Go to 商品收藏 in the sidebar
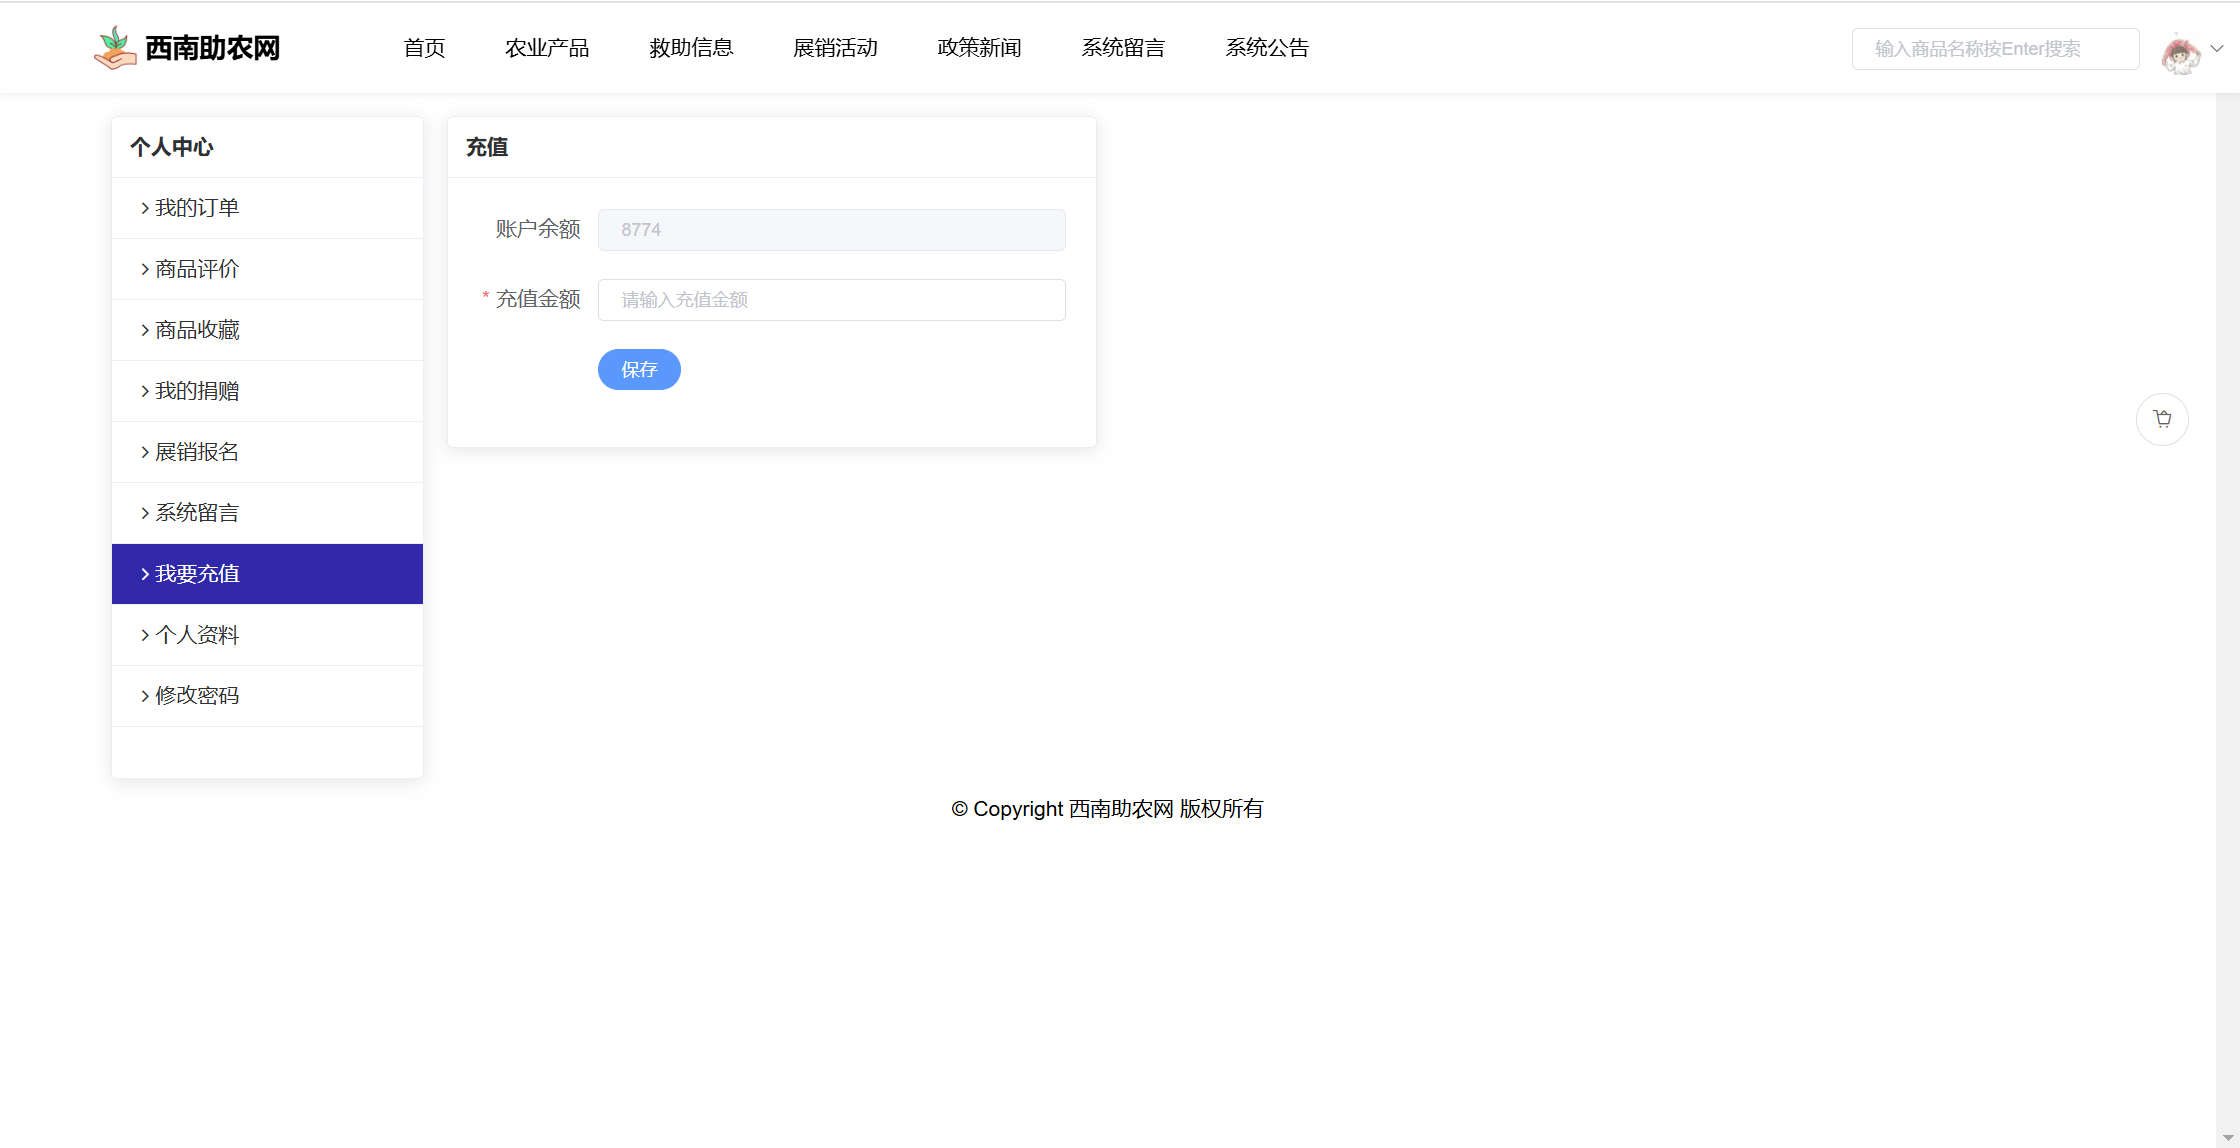The width and height of the screenshot is (2240, 1148). pyautogui.click(x=197, y=330)
